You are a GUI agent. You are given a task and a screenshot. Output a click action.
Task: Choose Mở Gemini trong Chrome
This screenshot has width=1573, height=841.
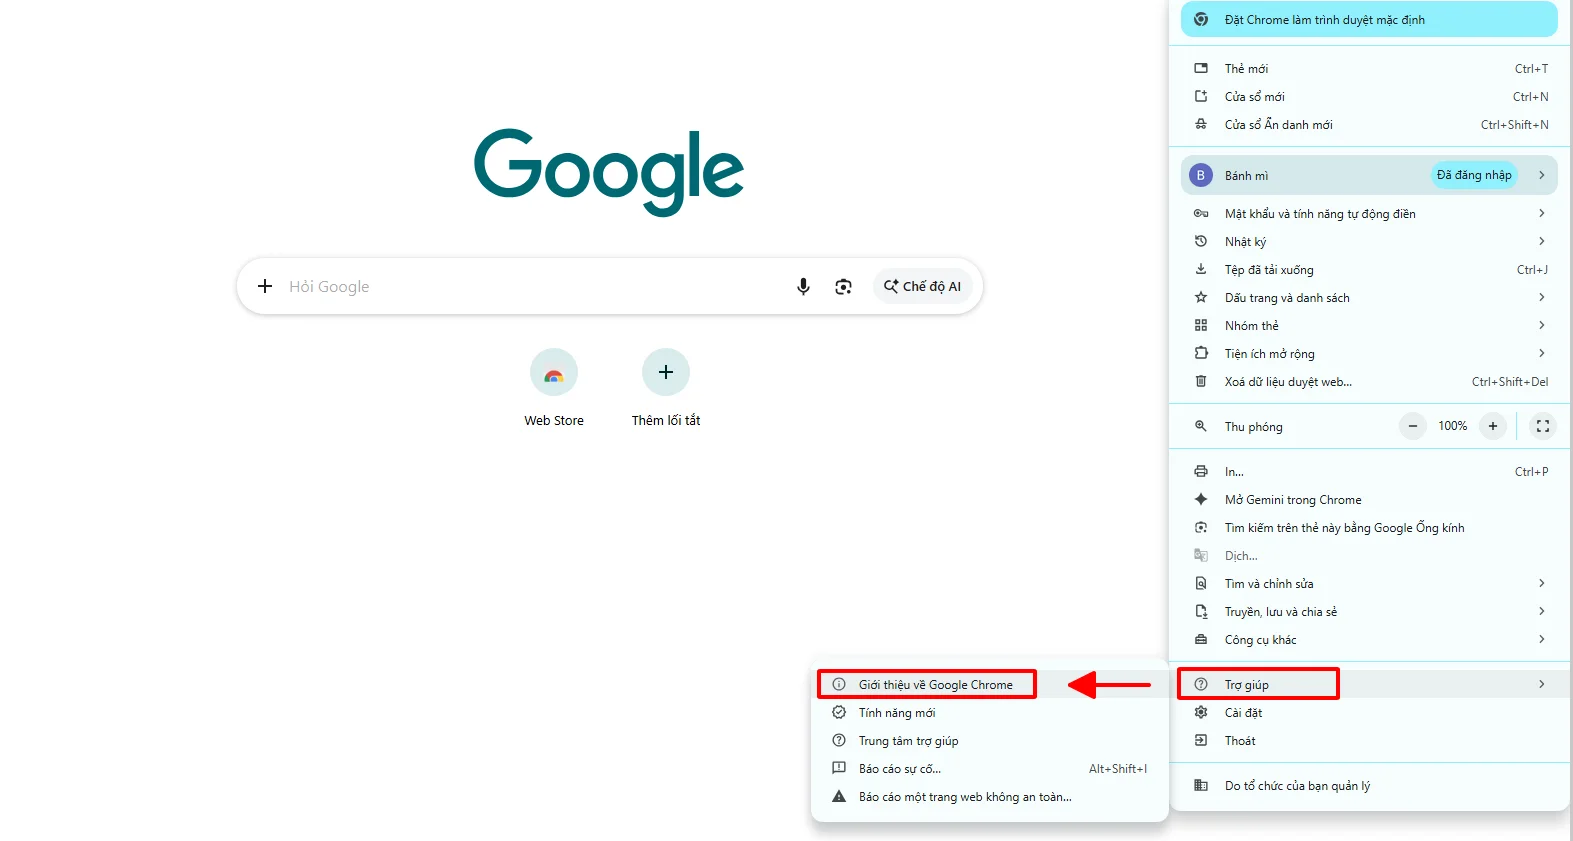pos(1369,499)
